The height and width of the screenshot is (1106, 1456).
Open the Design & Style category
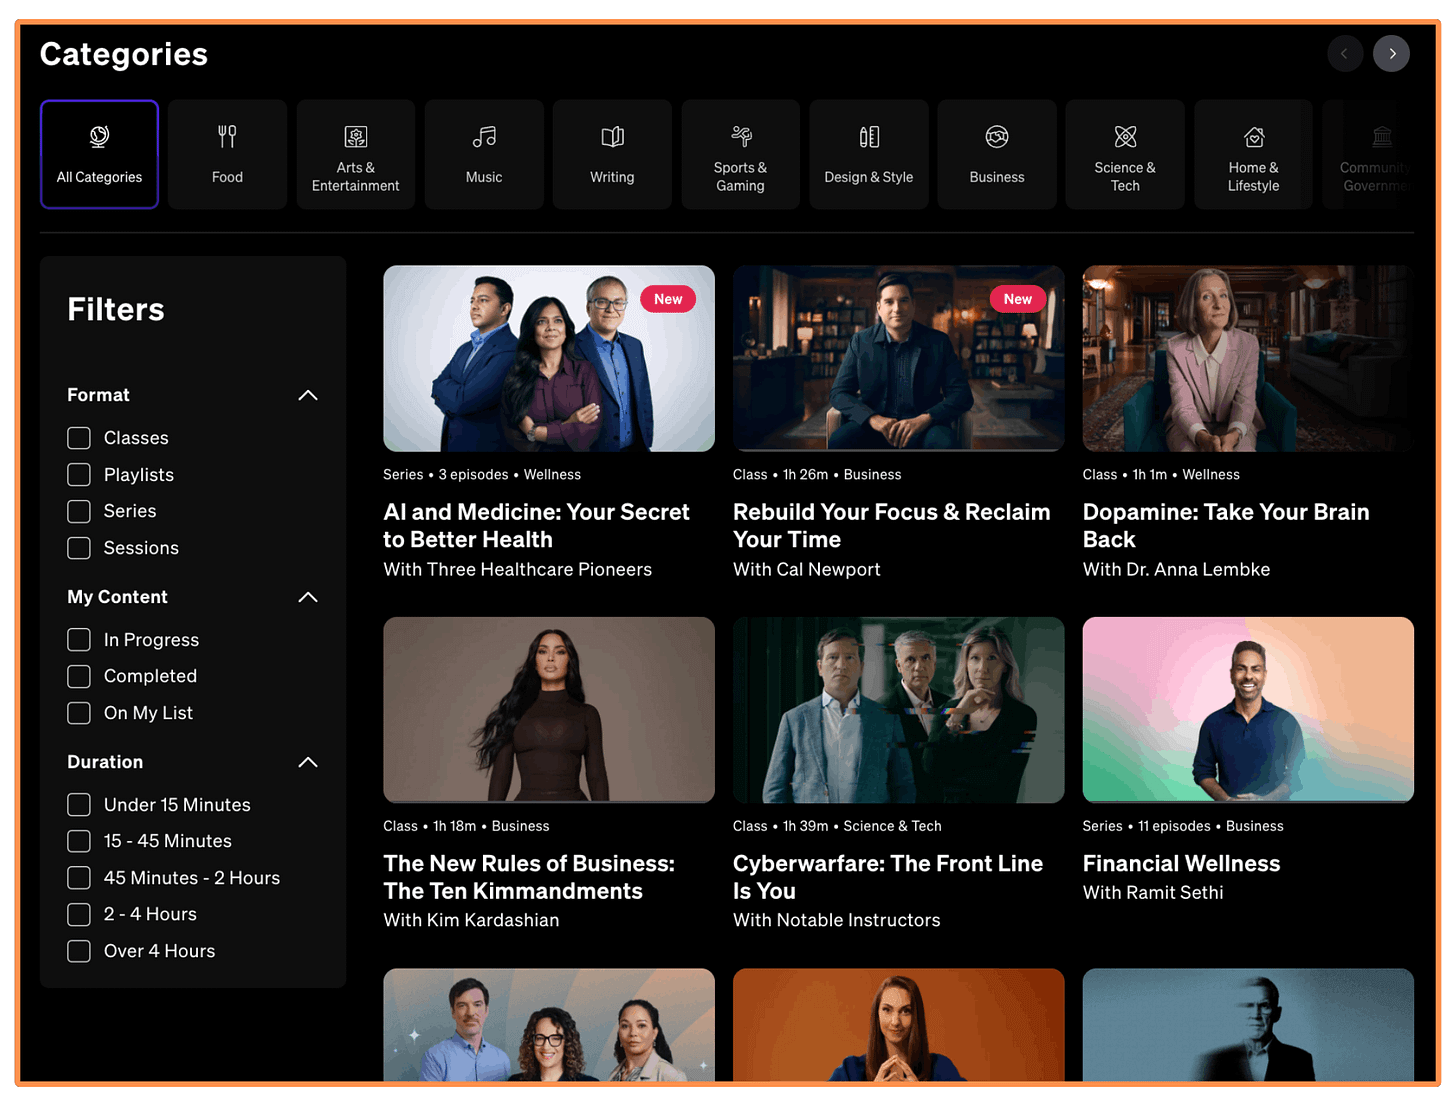coord(868,154)
